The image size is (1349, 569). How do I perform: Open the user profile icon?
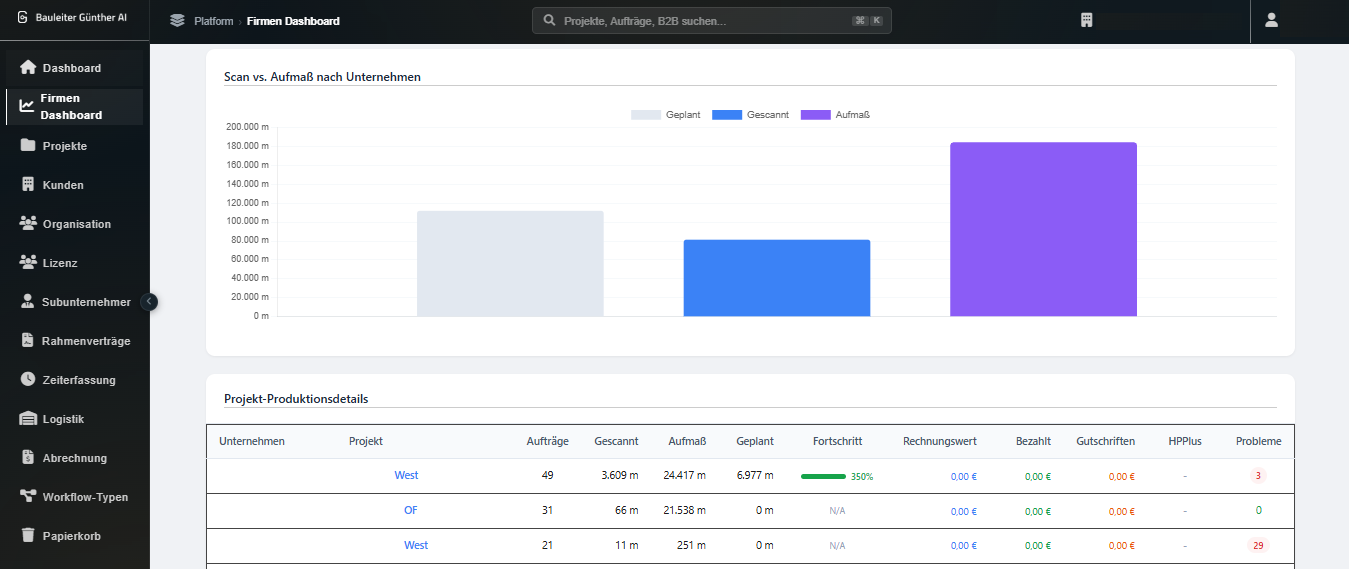(x=1271, y=20)
